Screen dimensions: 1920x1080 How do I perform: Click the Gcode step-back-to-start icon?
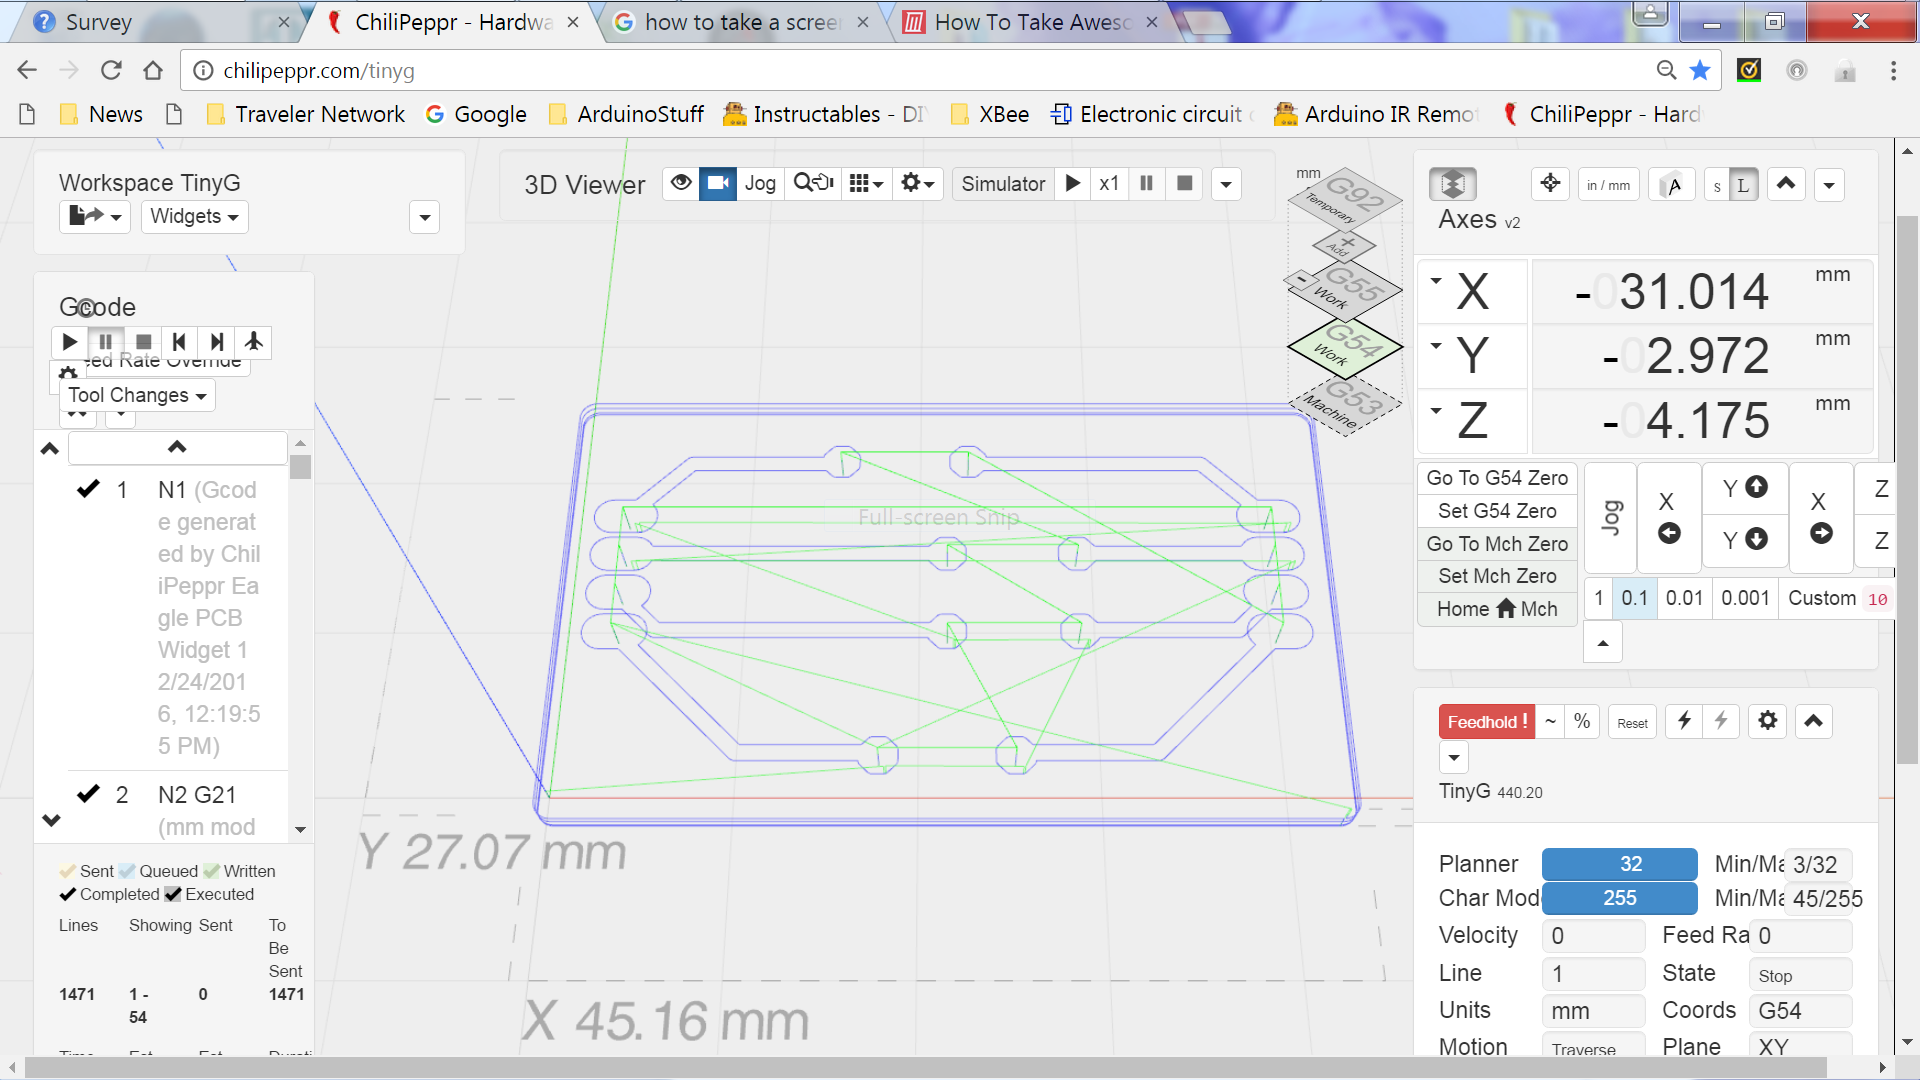tap(180, 342)
